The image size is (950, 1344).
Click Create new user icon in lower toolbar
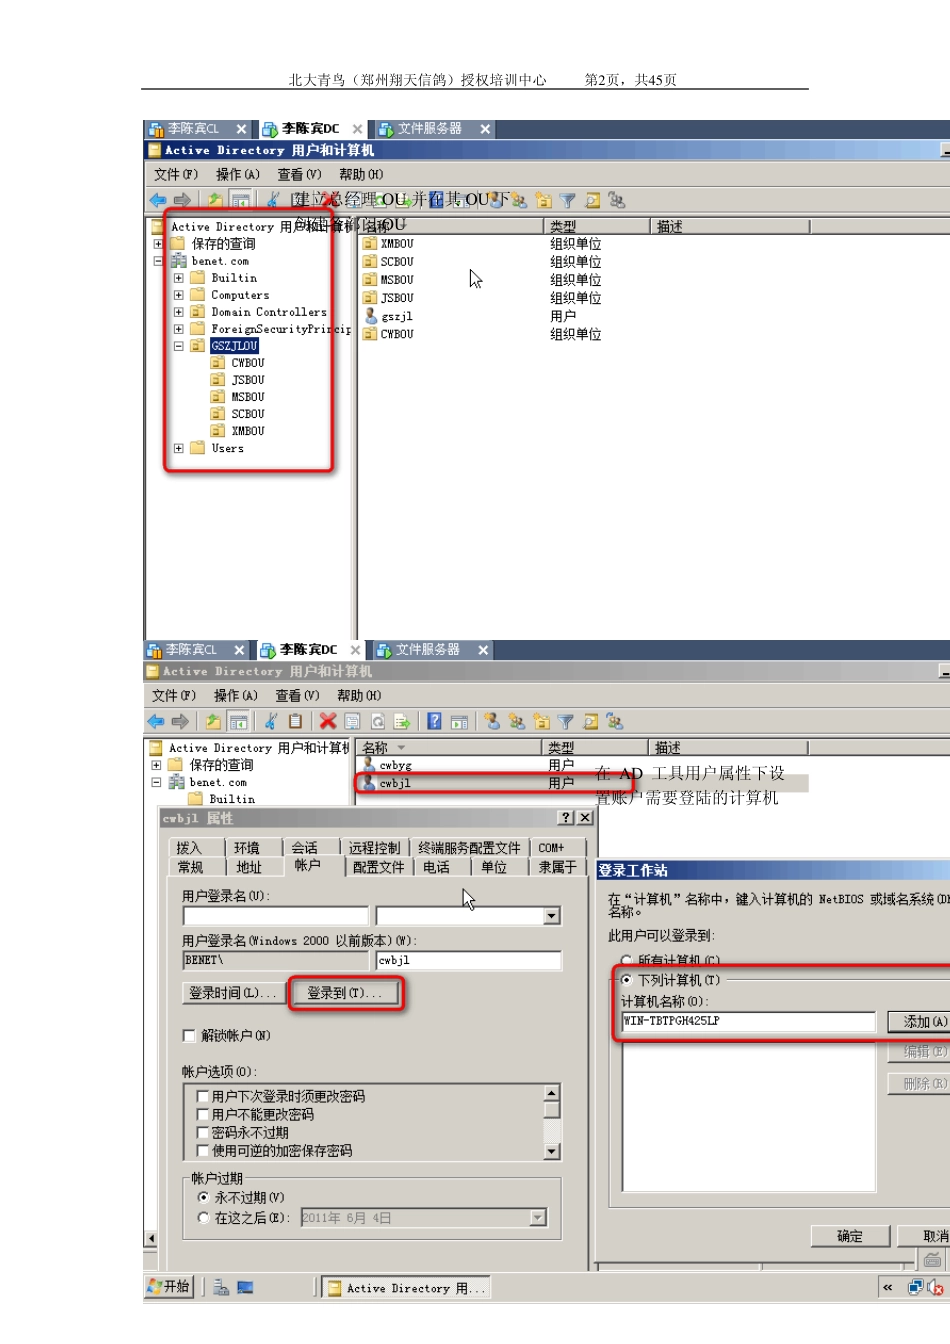coord(492,721)
